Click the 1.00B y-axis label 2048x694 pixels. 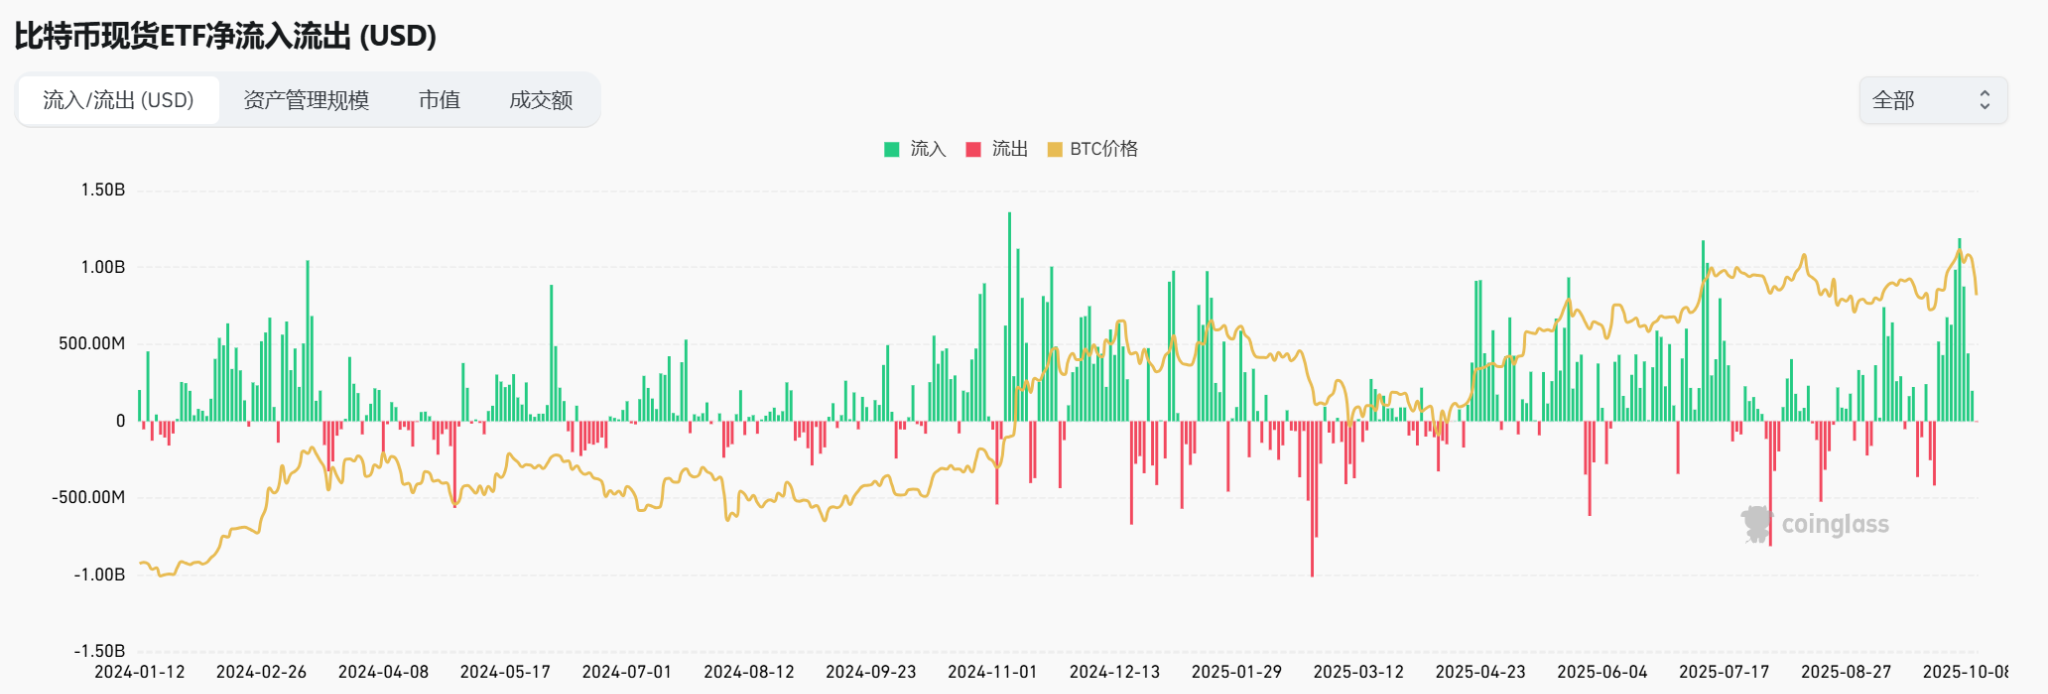click(x=103, y=267)
